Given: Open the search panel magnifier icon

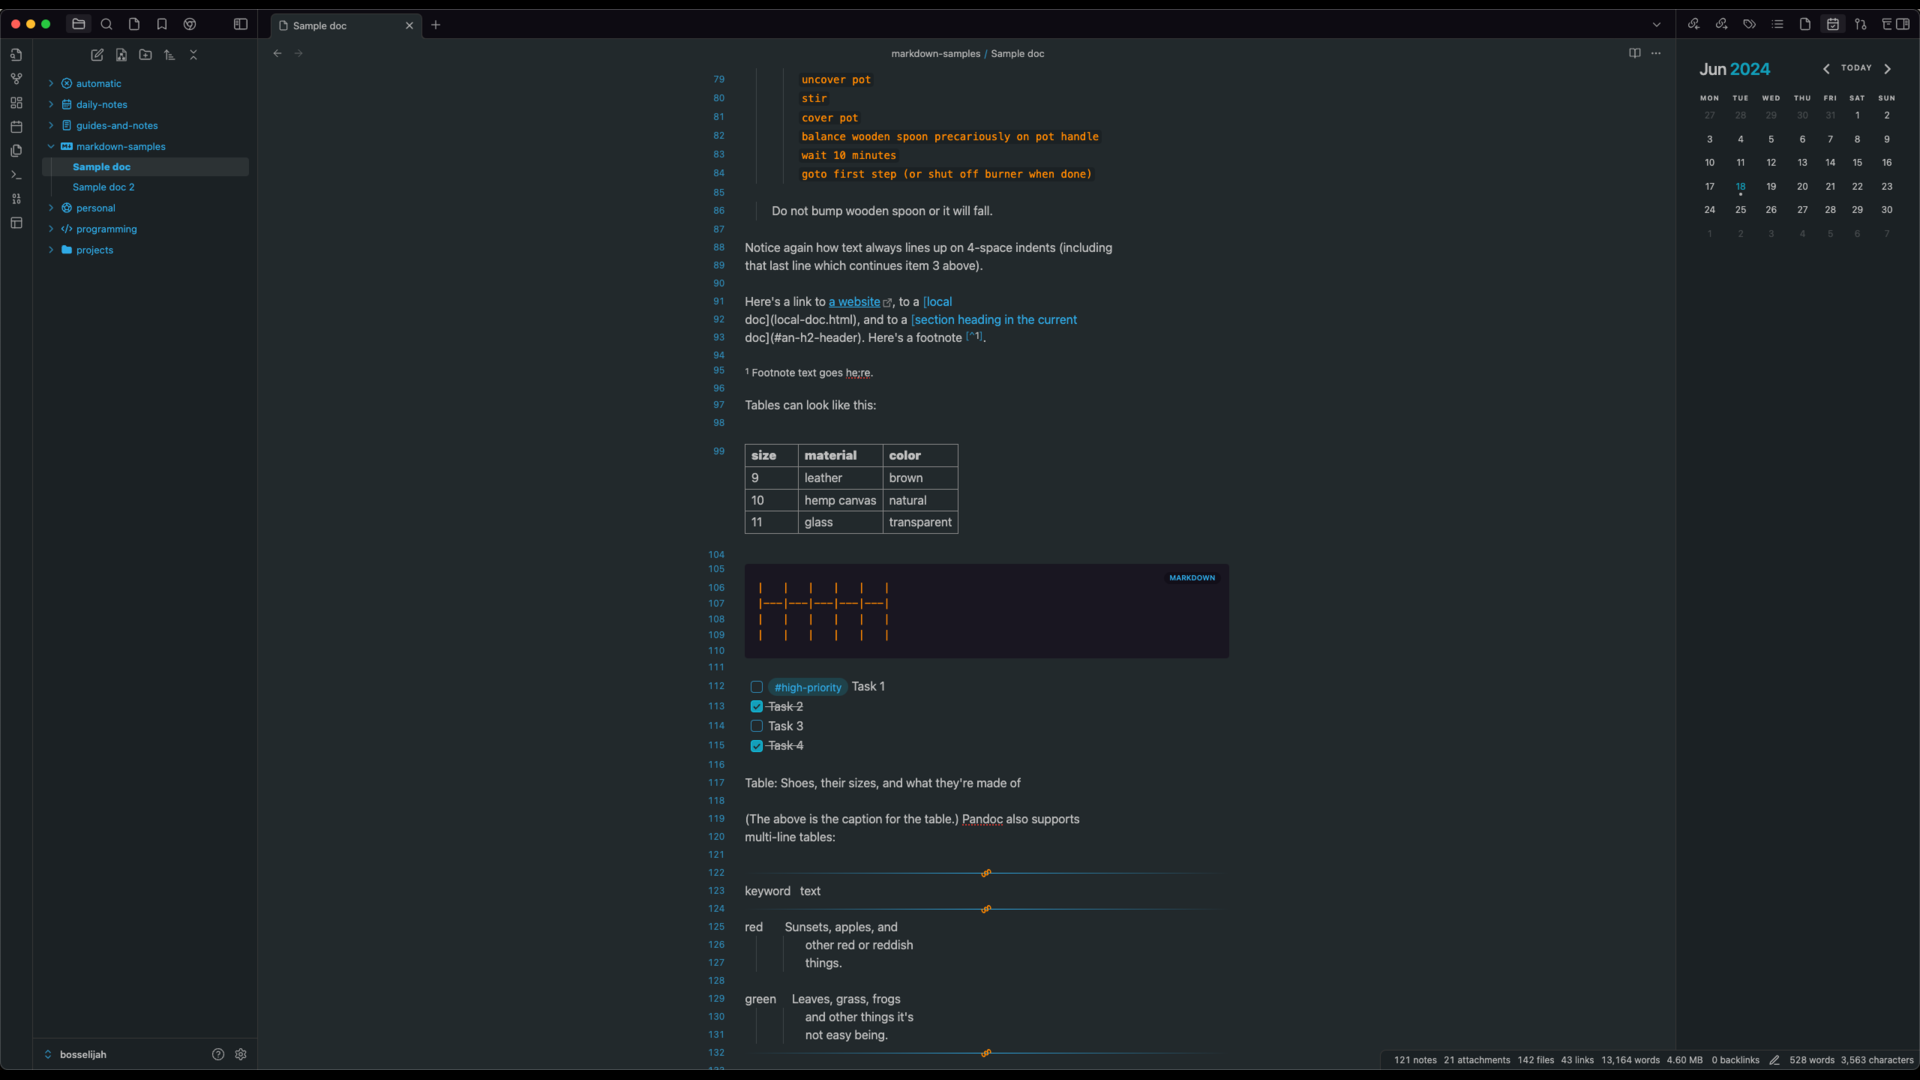Looking at the screenshot, I should pos(107,24).
